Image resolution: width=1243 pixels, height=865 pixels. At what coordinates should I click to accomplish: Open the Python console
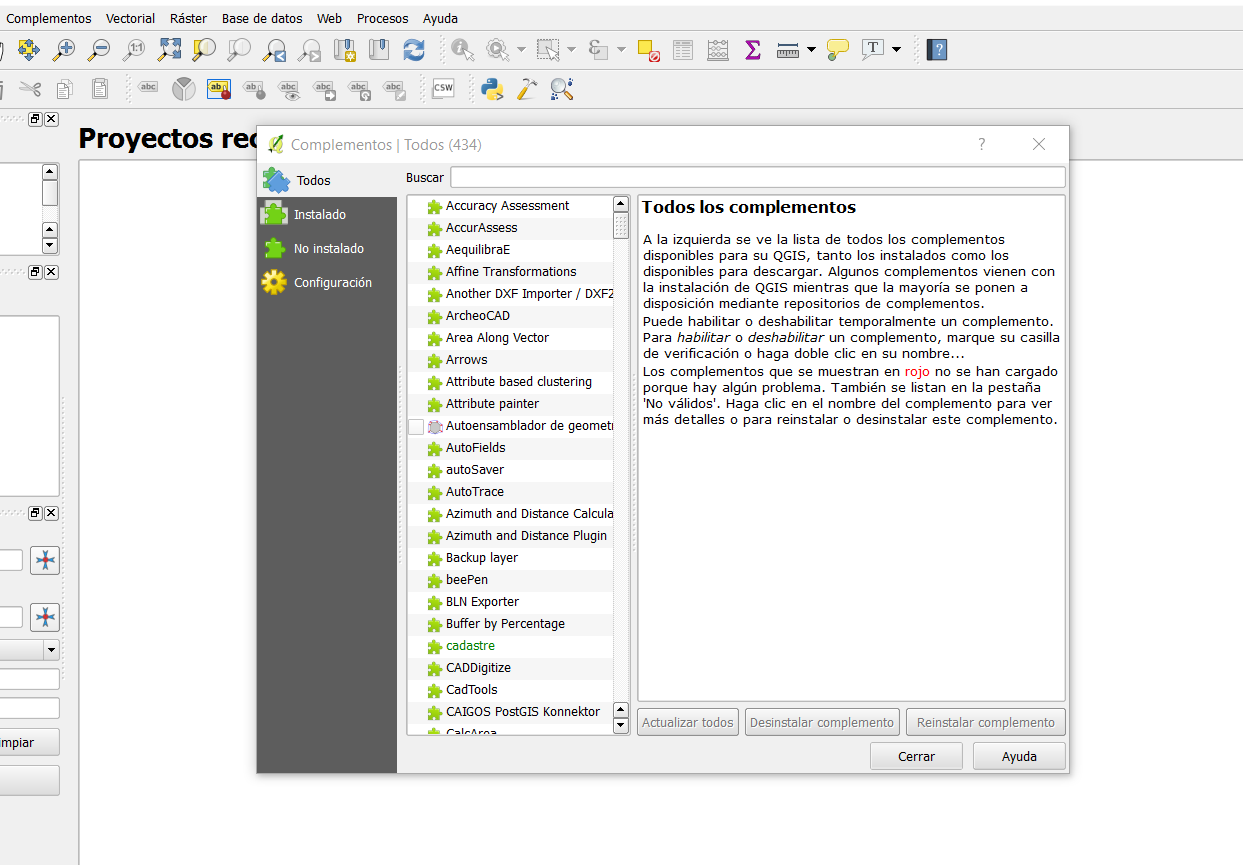492,89
